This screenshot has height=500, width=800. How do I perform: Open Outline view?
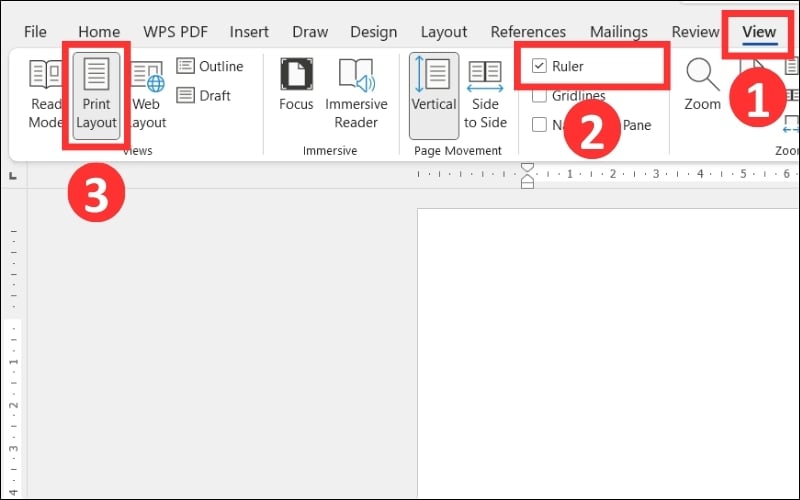[210, 66]
